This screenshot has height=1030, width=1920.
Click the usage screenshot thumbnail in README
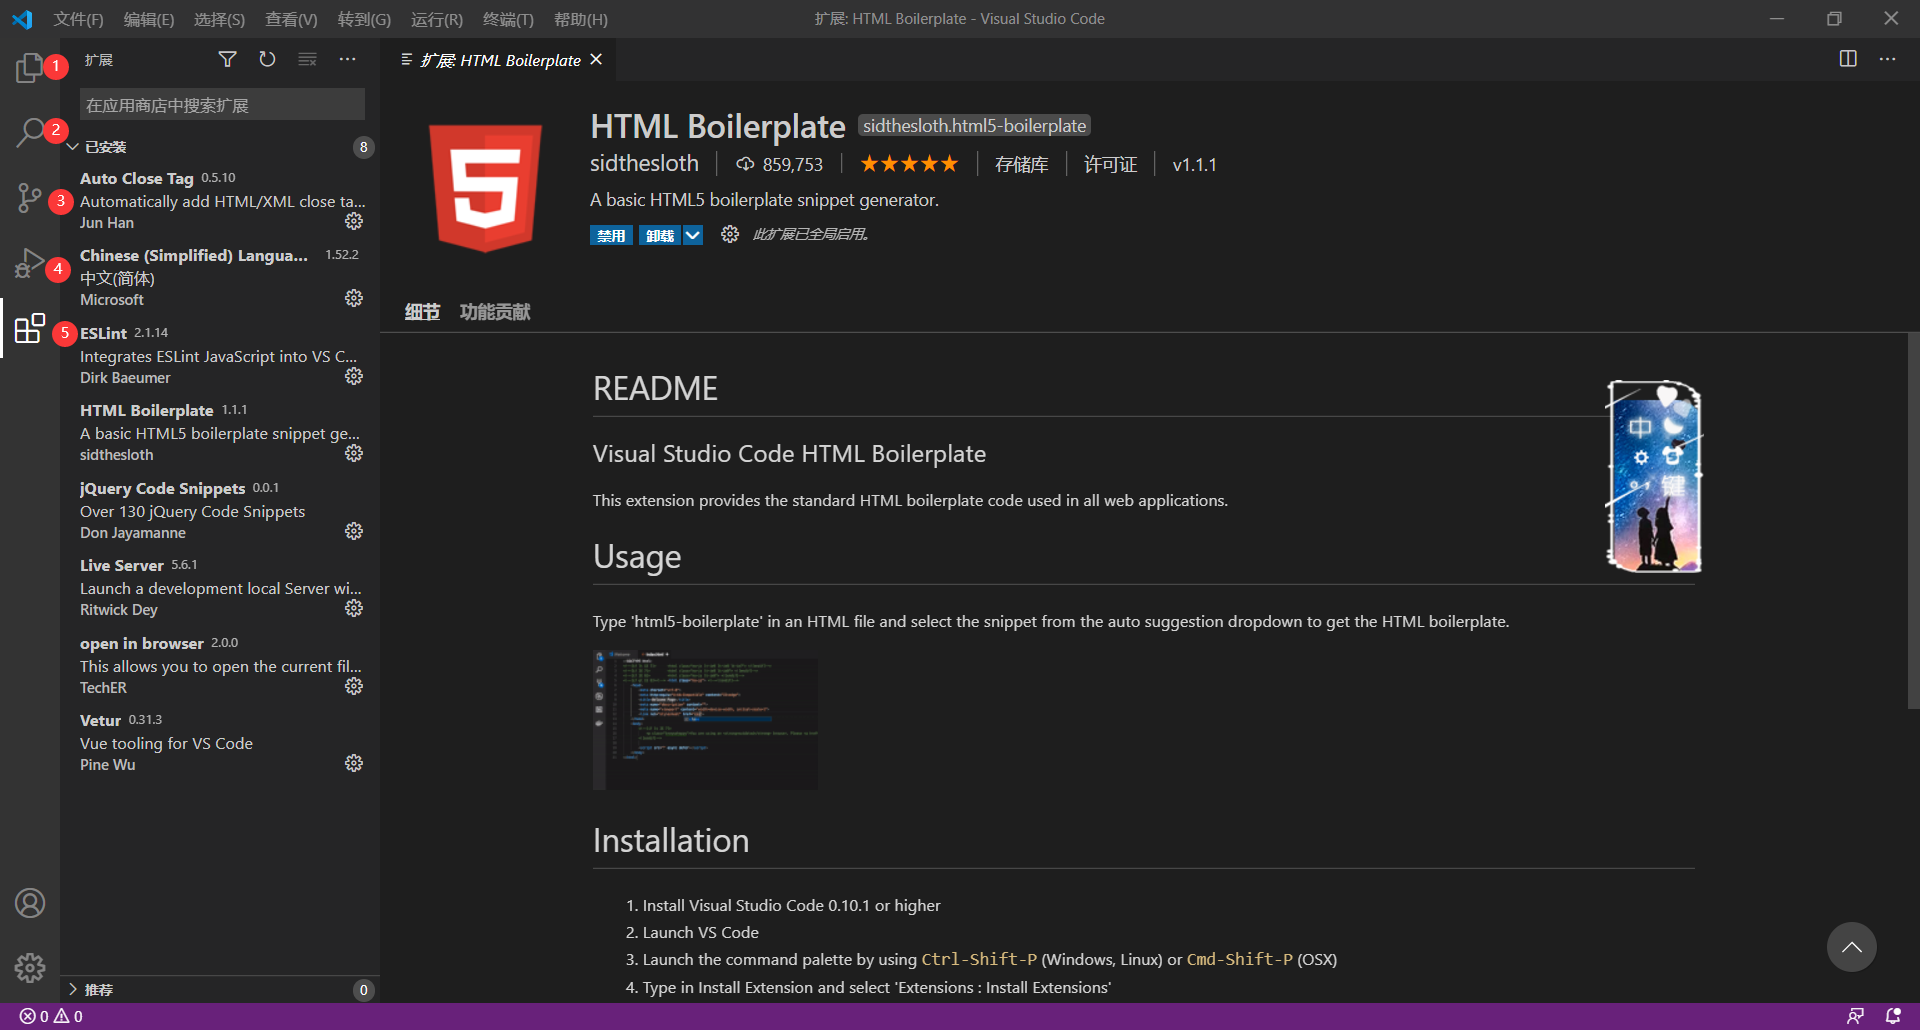click(705, 720)
